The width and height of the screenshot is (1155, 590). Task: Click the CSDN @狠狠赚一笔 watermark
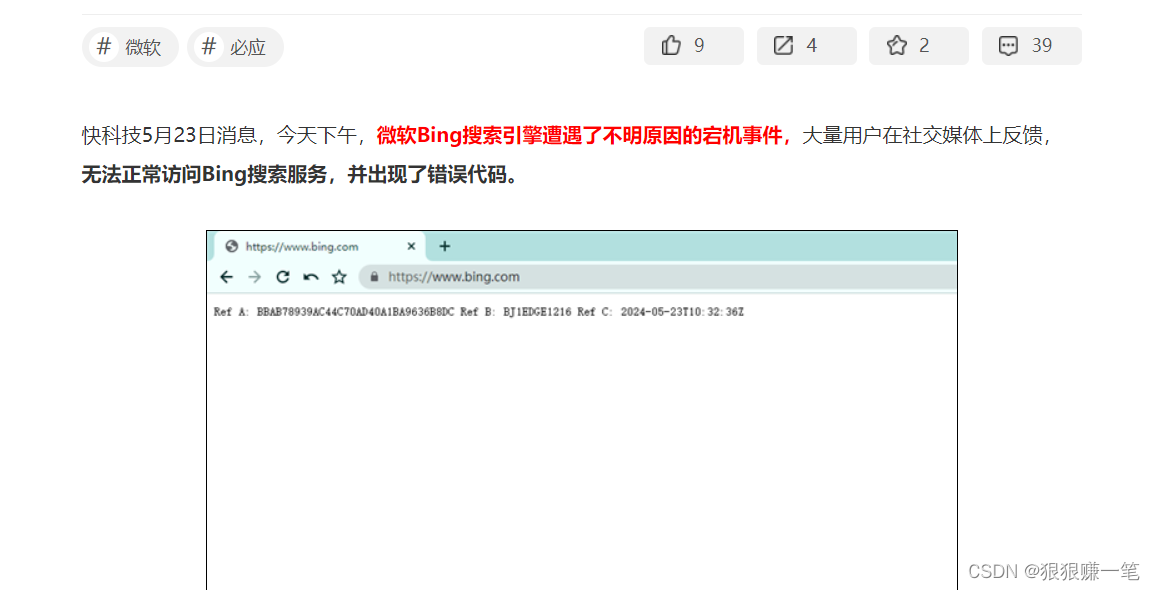1053,571
